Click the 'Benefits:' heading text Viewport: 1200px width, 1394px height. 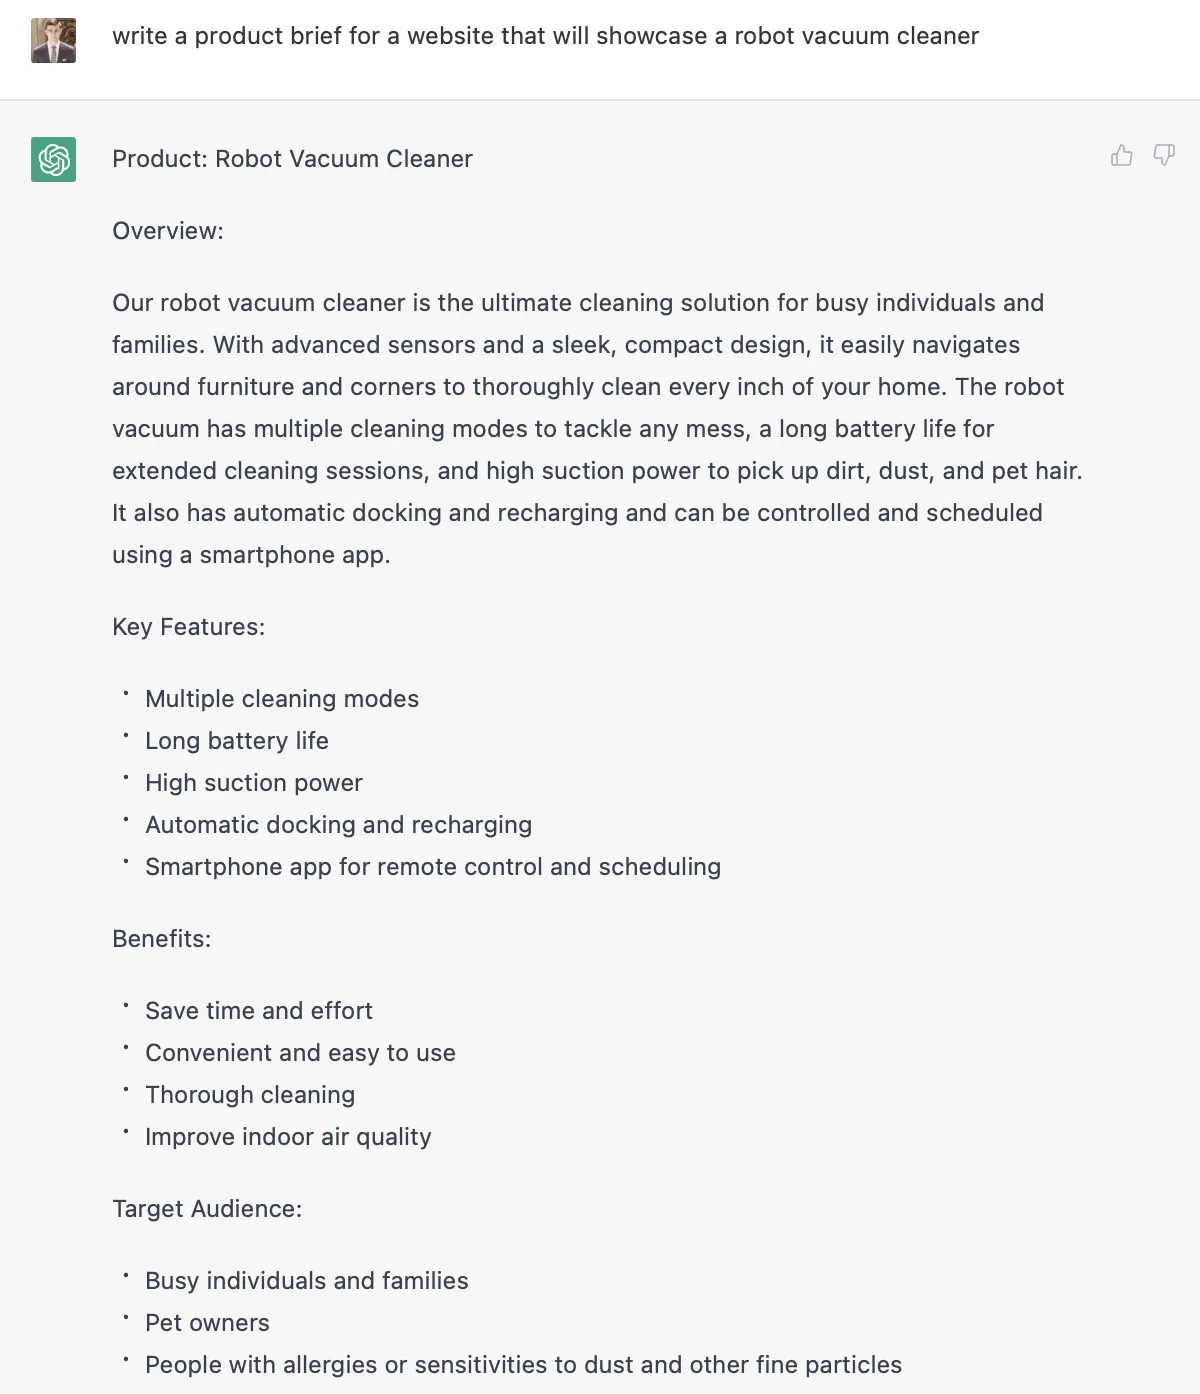pyautogui.click(x=162, y=939)
